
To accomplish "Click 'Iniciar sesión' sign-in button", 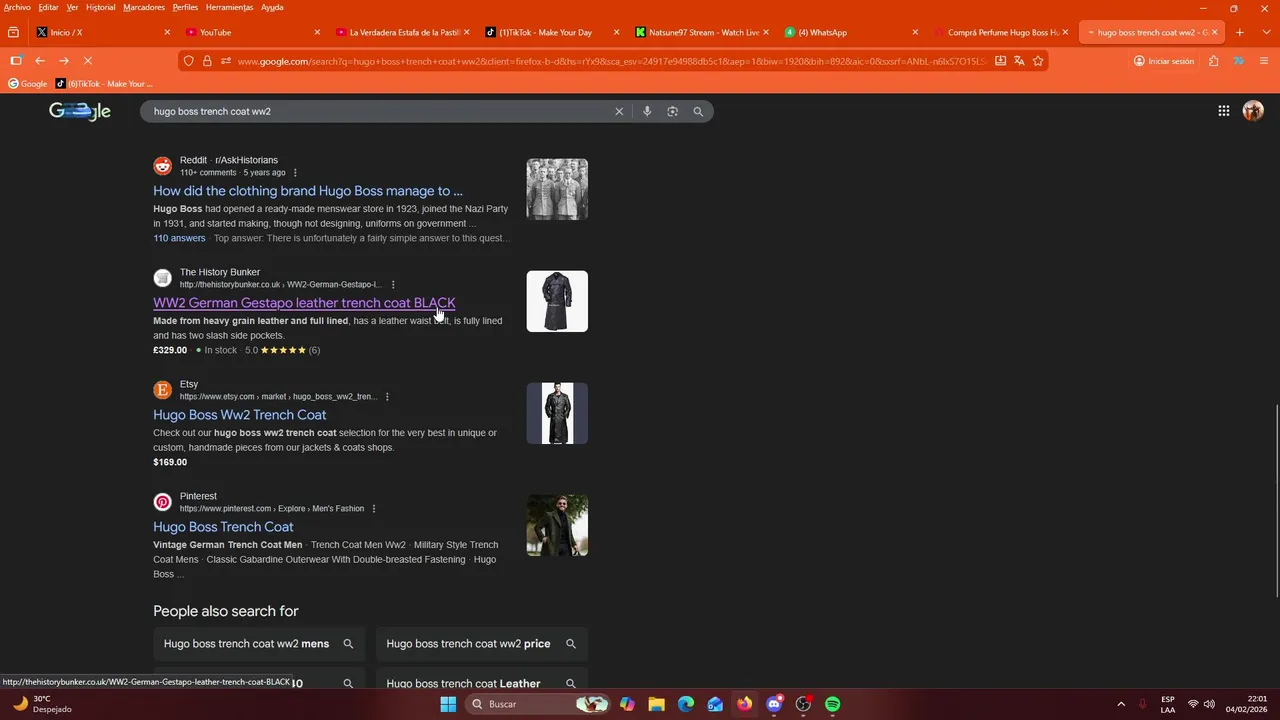I will coord(1164,61).
